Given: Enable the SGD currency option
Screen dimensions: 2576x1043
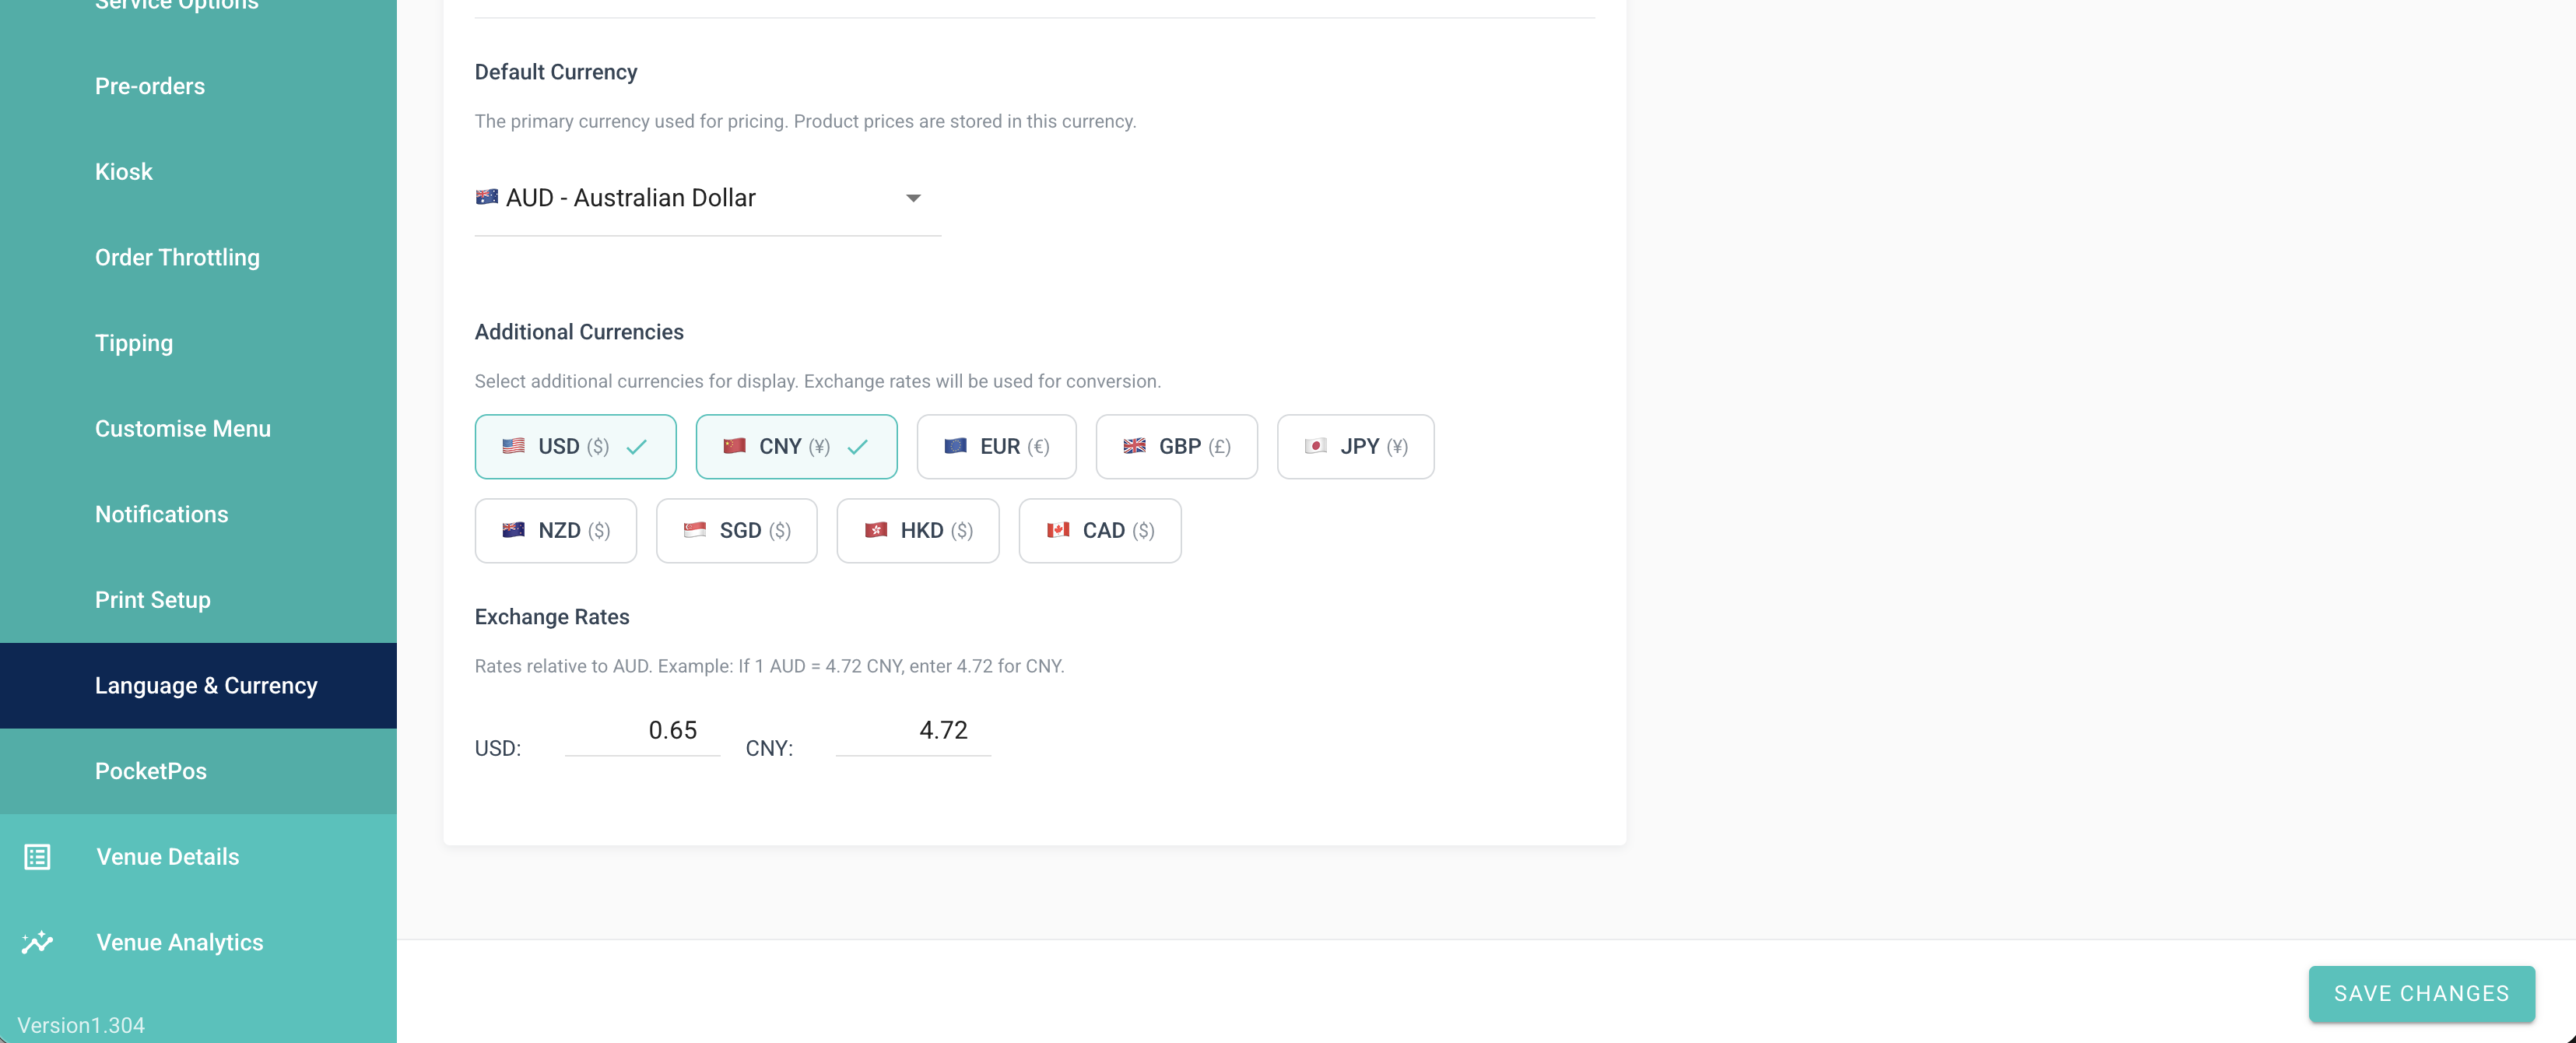Looking at the screenshot, I should click(x=736, y=531).
